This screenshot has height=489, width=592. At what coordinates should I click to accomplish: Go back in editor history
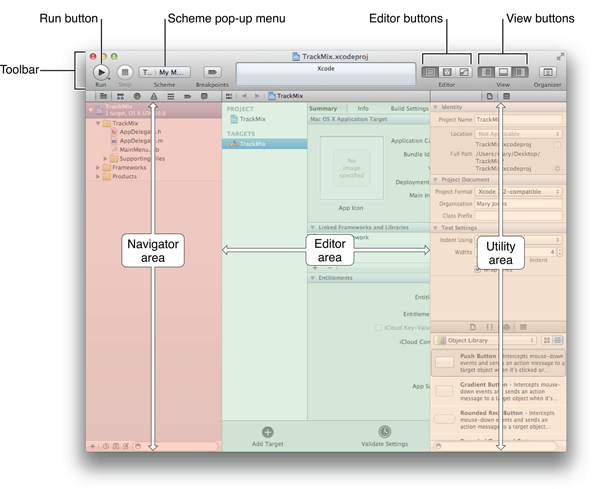point(244,96)
